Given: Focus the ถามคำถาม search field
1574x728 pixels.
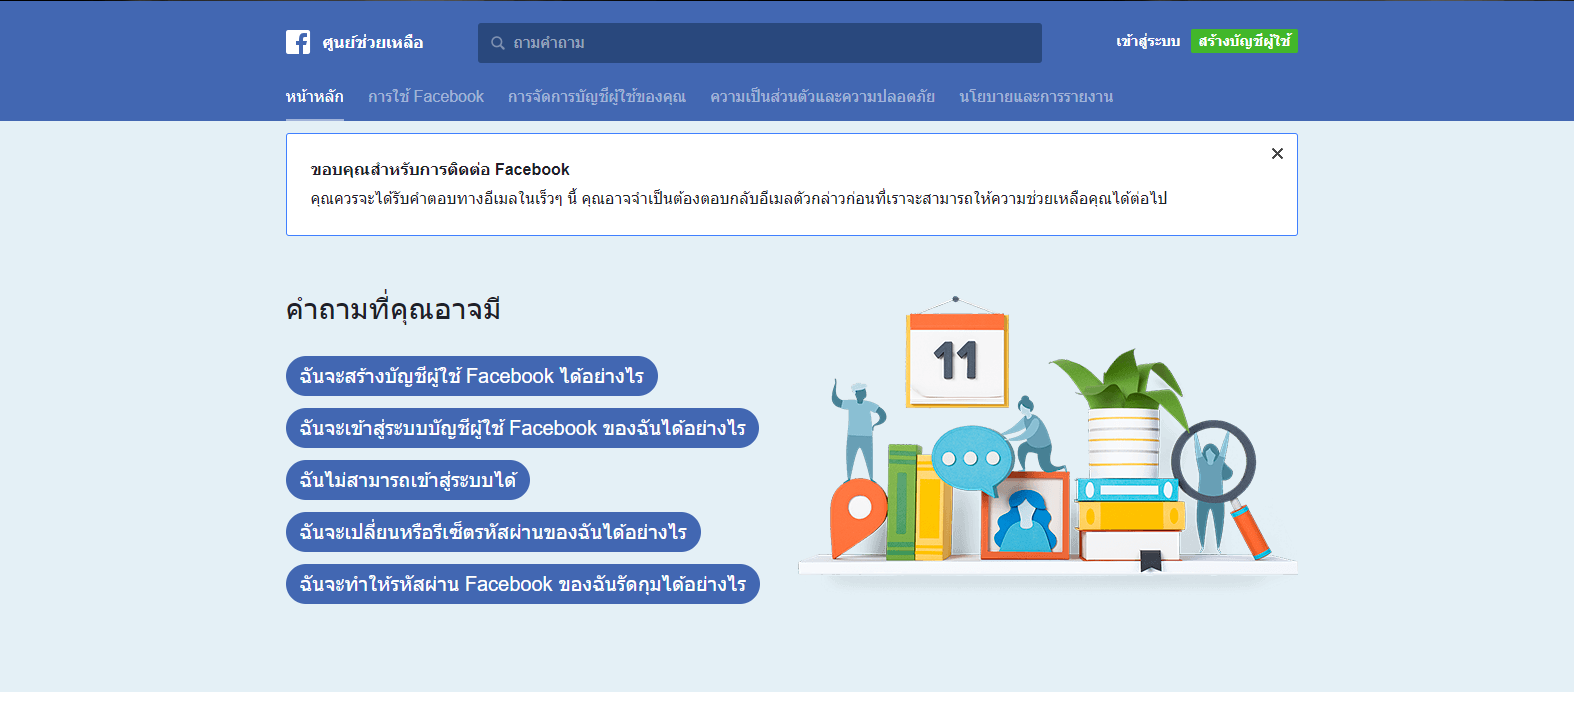Looking at the screenshot, I should [760, 43].
